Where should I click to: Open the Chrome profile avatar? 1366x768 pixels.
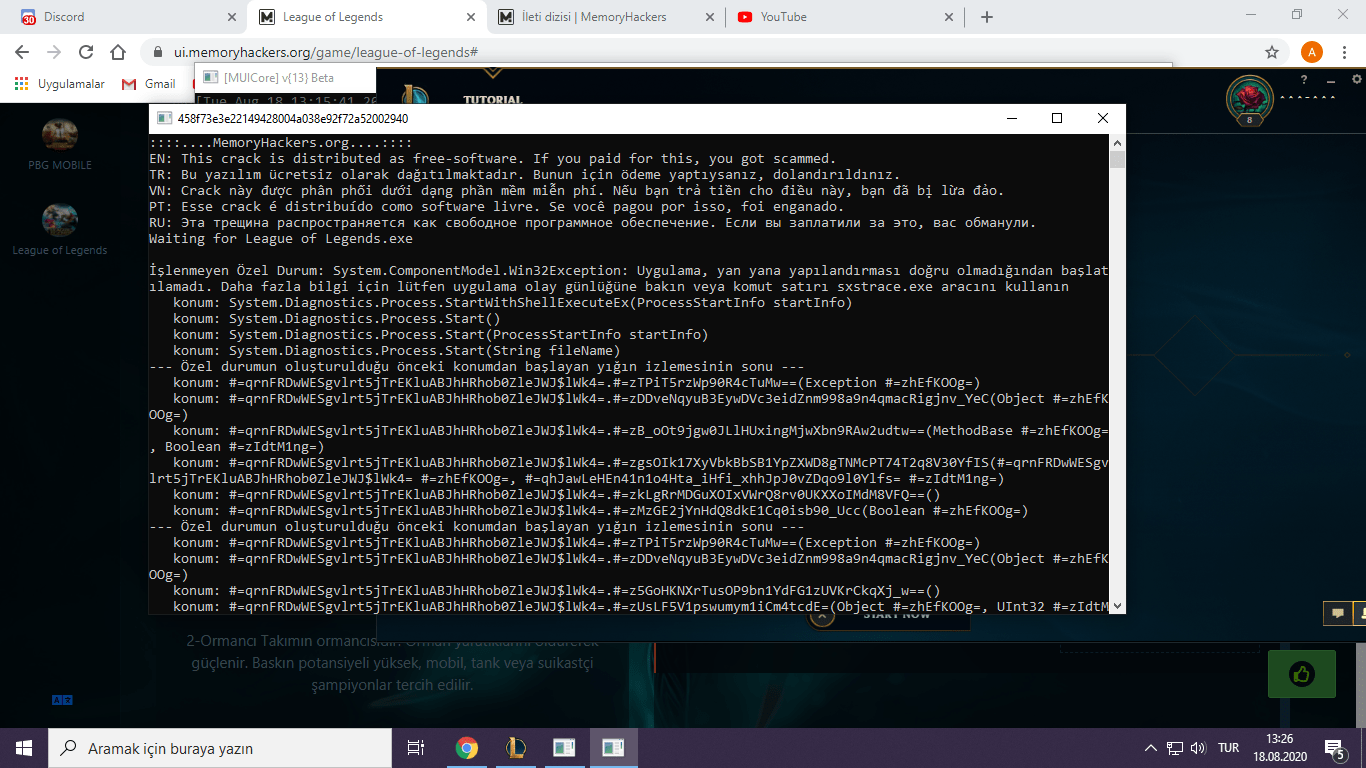click(1312, 52)
